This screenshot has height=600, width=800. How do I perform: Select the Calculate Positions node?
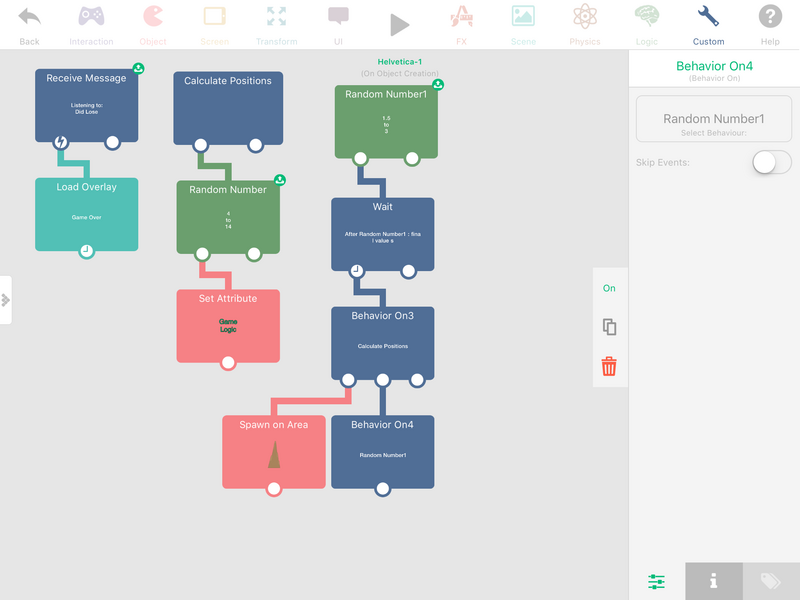[228, 108]
